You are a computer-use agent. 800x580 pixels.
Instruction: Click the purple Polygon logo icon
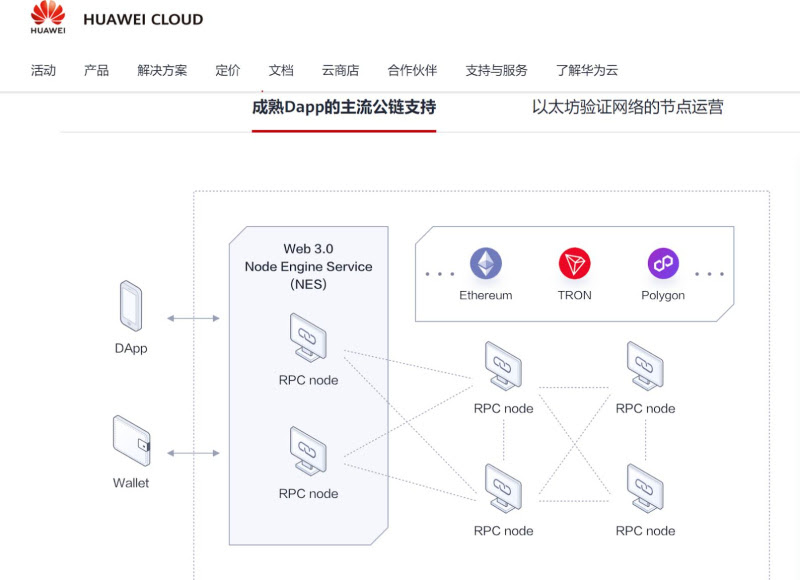663,263
